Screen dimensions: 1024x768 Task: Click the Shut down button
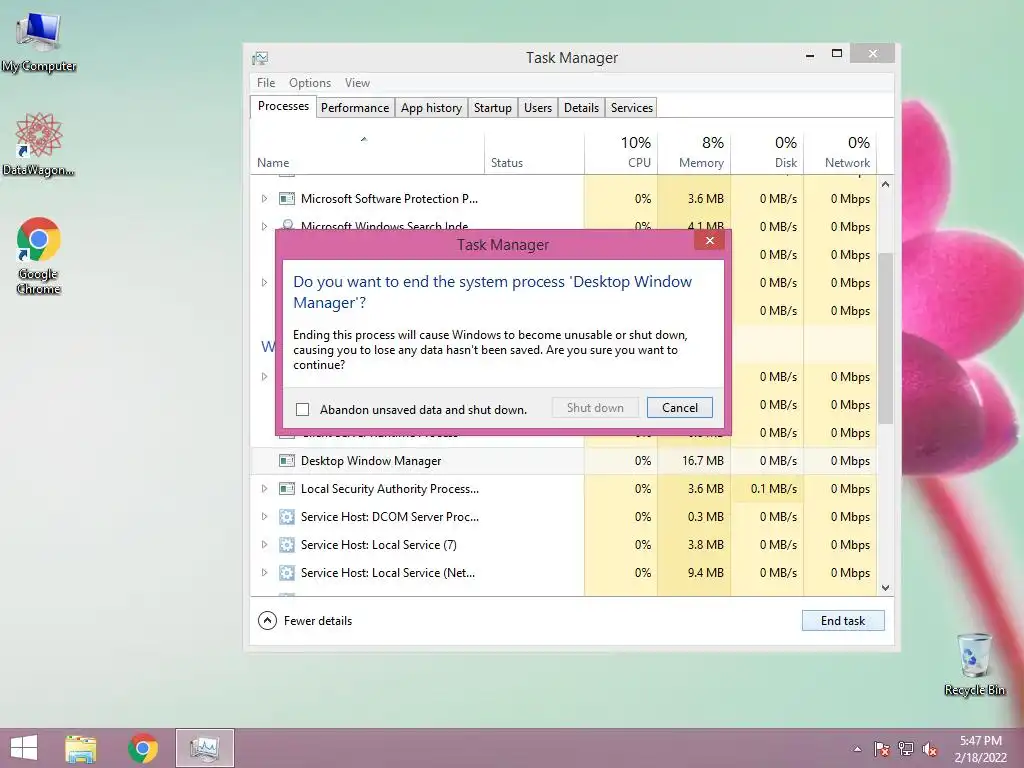click(x=595, y=408)
